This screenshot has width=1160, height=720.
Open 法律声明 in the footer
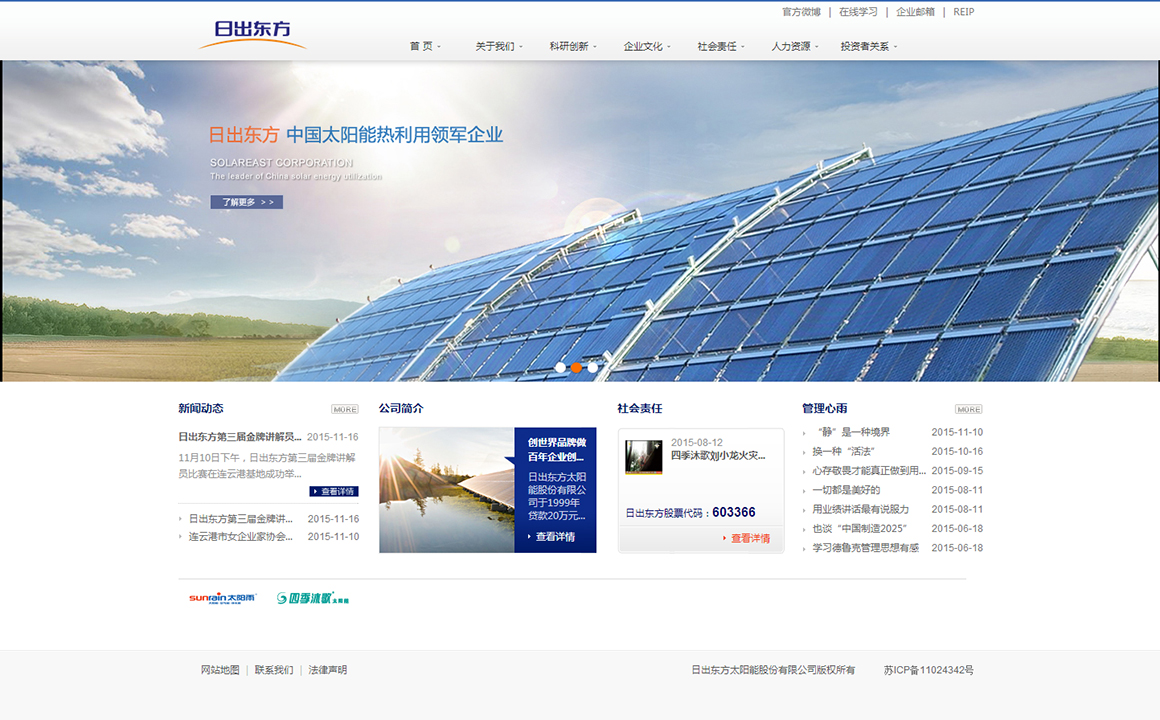click(x=328, y=670)
